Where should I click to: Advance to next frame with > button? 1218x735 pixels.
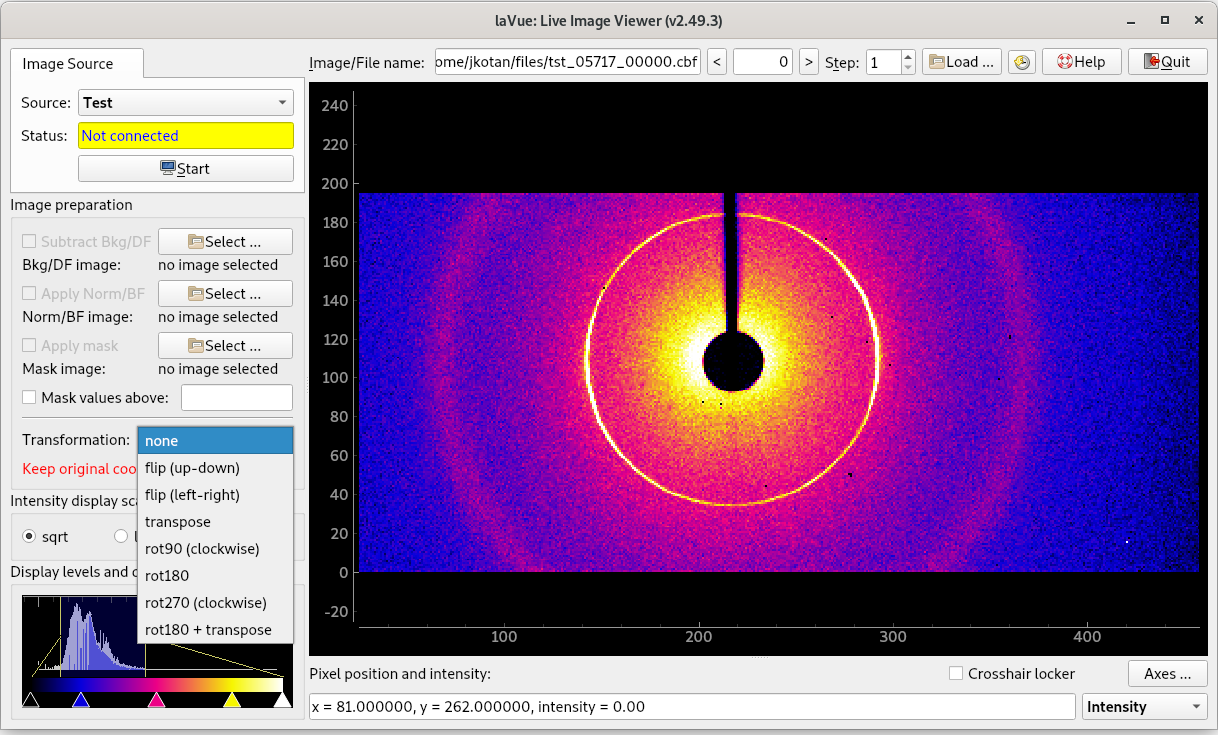809,62
